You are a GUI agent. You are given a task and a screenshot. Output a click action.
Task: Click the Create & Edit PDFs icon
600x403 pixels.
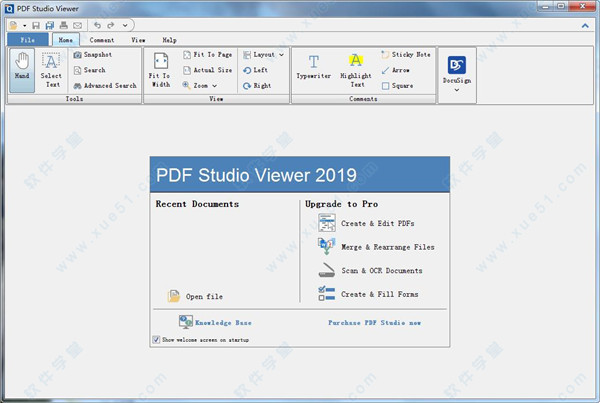[x=327, y=223]
